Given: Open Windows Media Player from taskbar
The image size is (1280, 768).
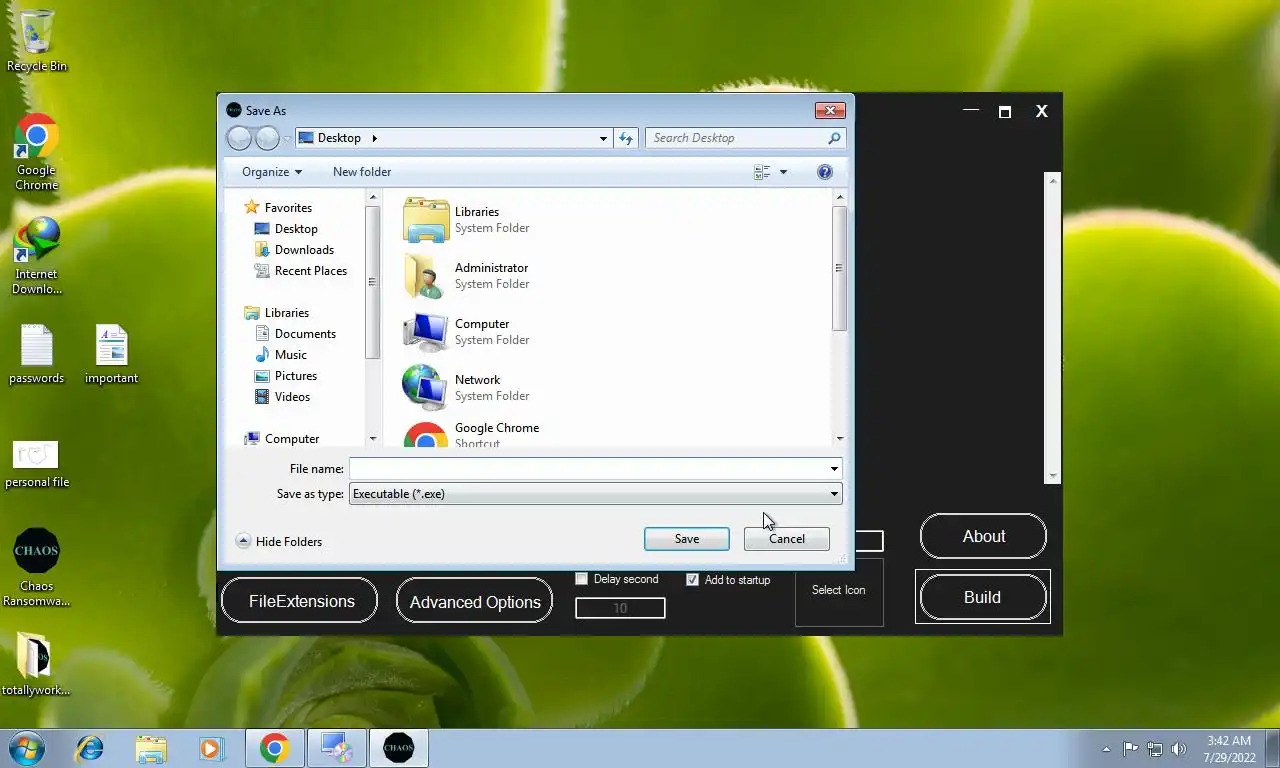Looking at the screenshot, I should (211, 748).
